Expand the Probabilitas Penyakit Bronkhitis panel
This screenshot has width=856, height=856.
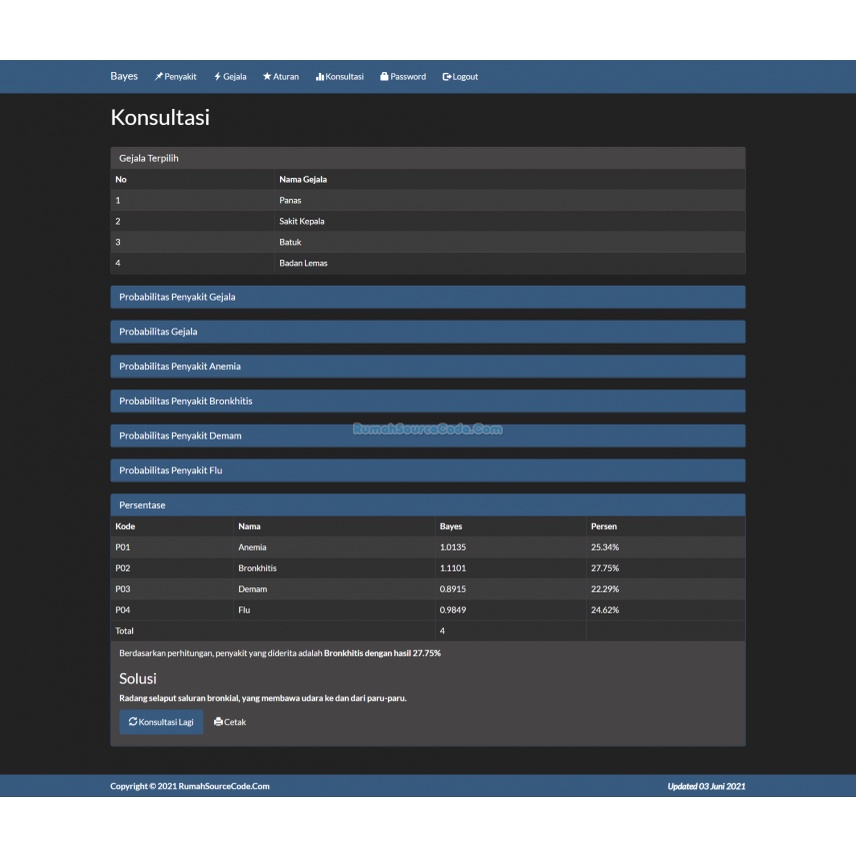(x=428, y=400)
